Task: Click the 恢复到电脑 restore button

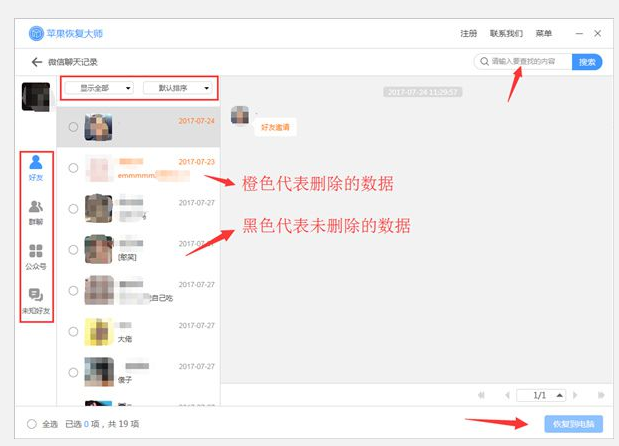Action: 573,424
